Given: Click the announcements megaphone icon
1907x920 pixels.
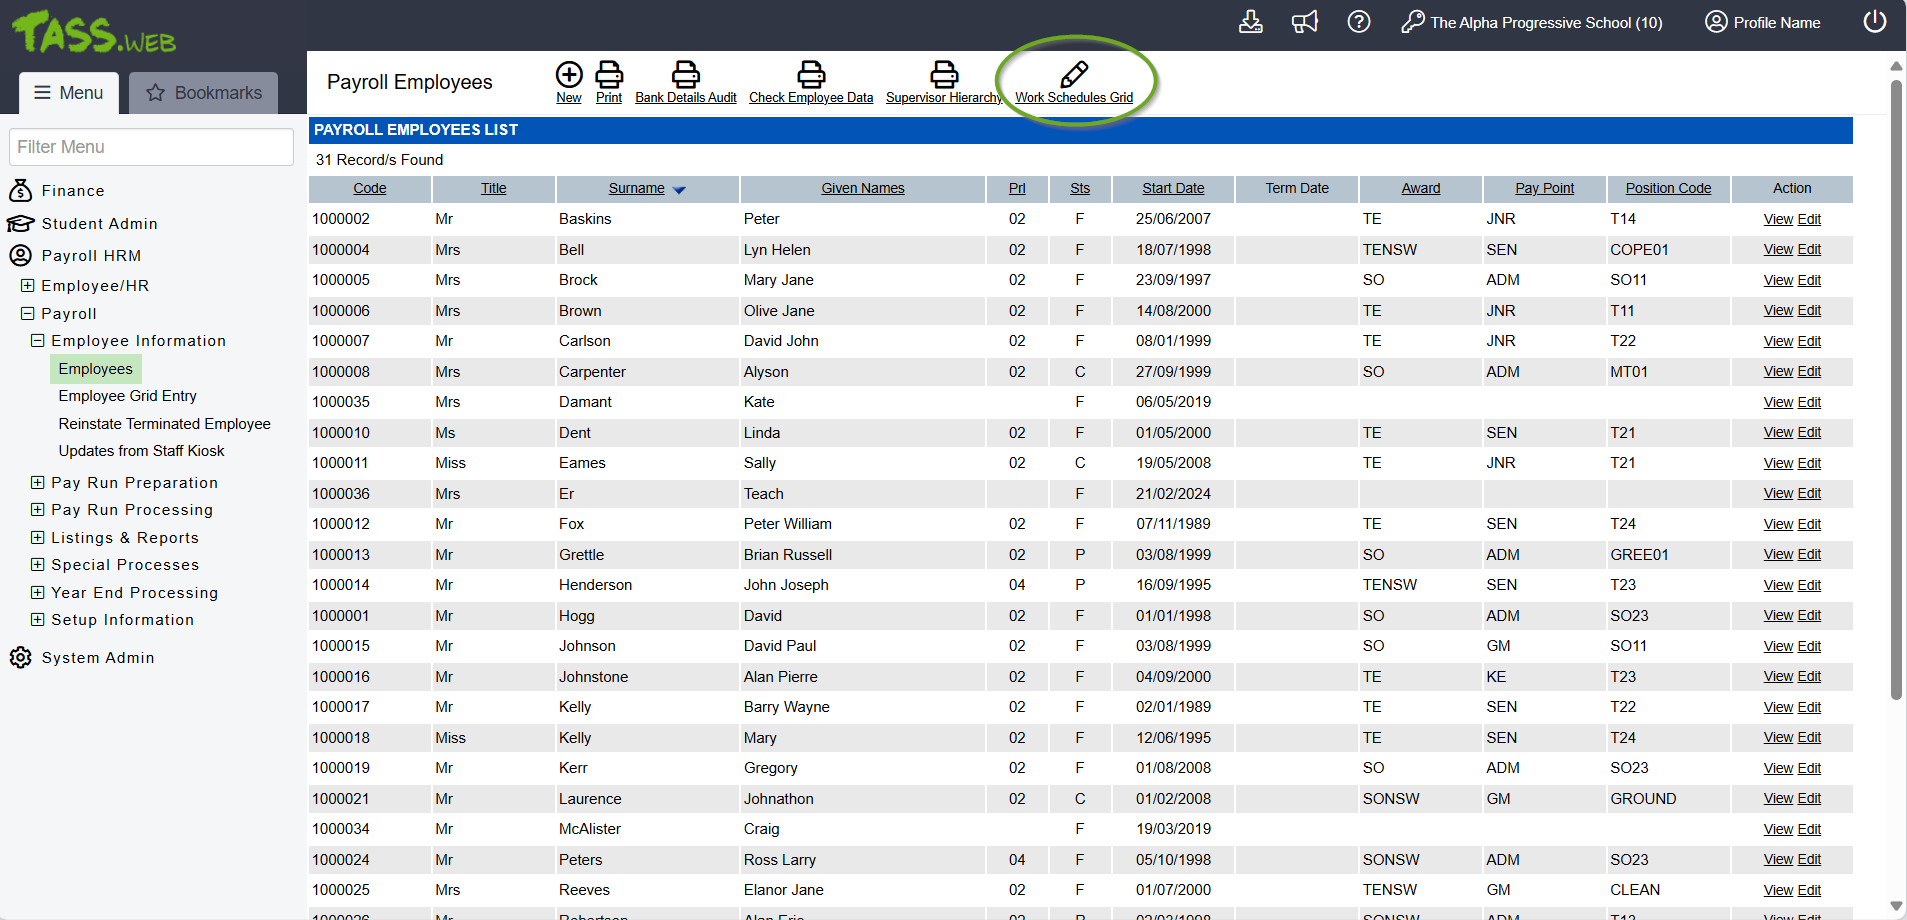Looking at the screenshot, I should tap(1304, 22).
